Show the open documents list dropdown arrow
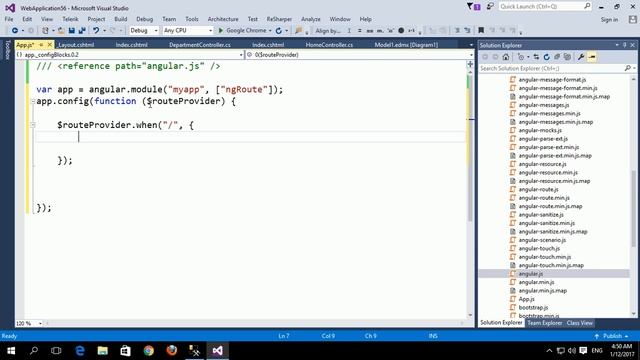 471,45
